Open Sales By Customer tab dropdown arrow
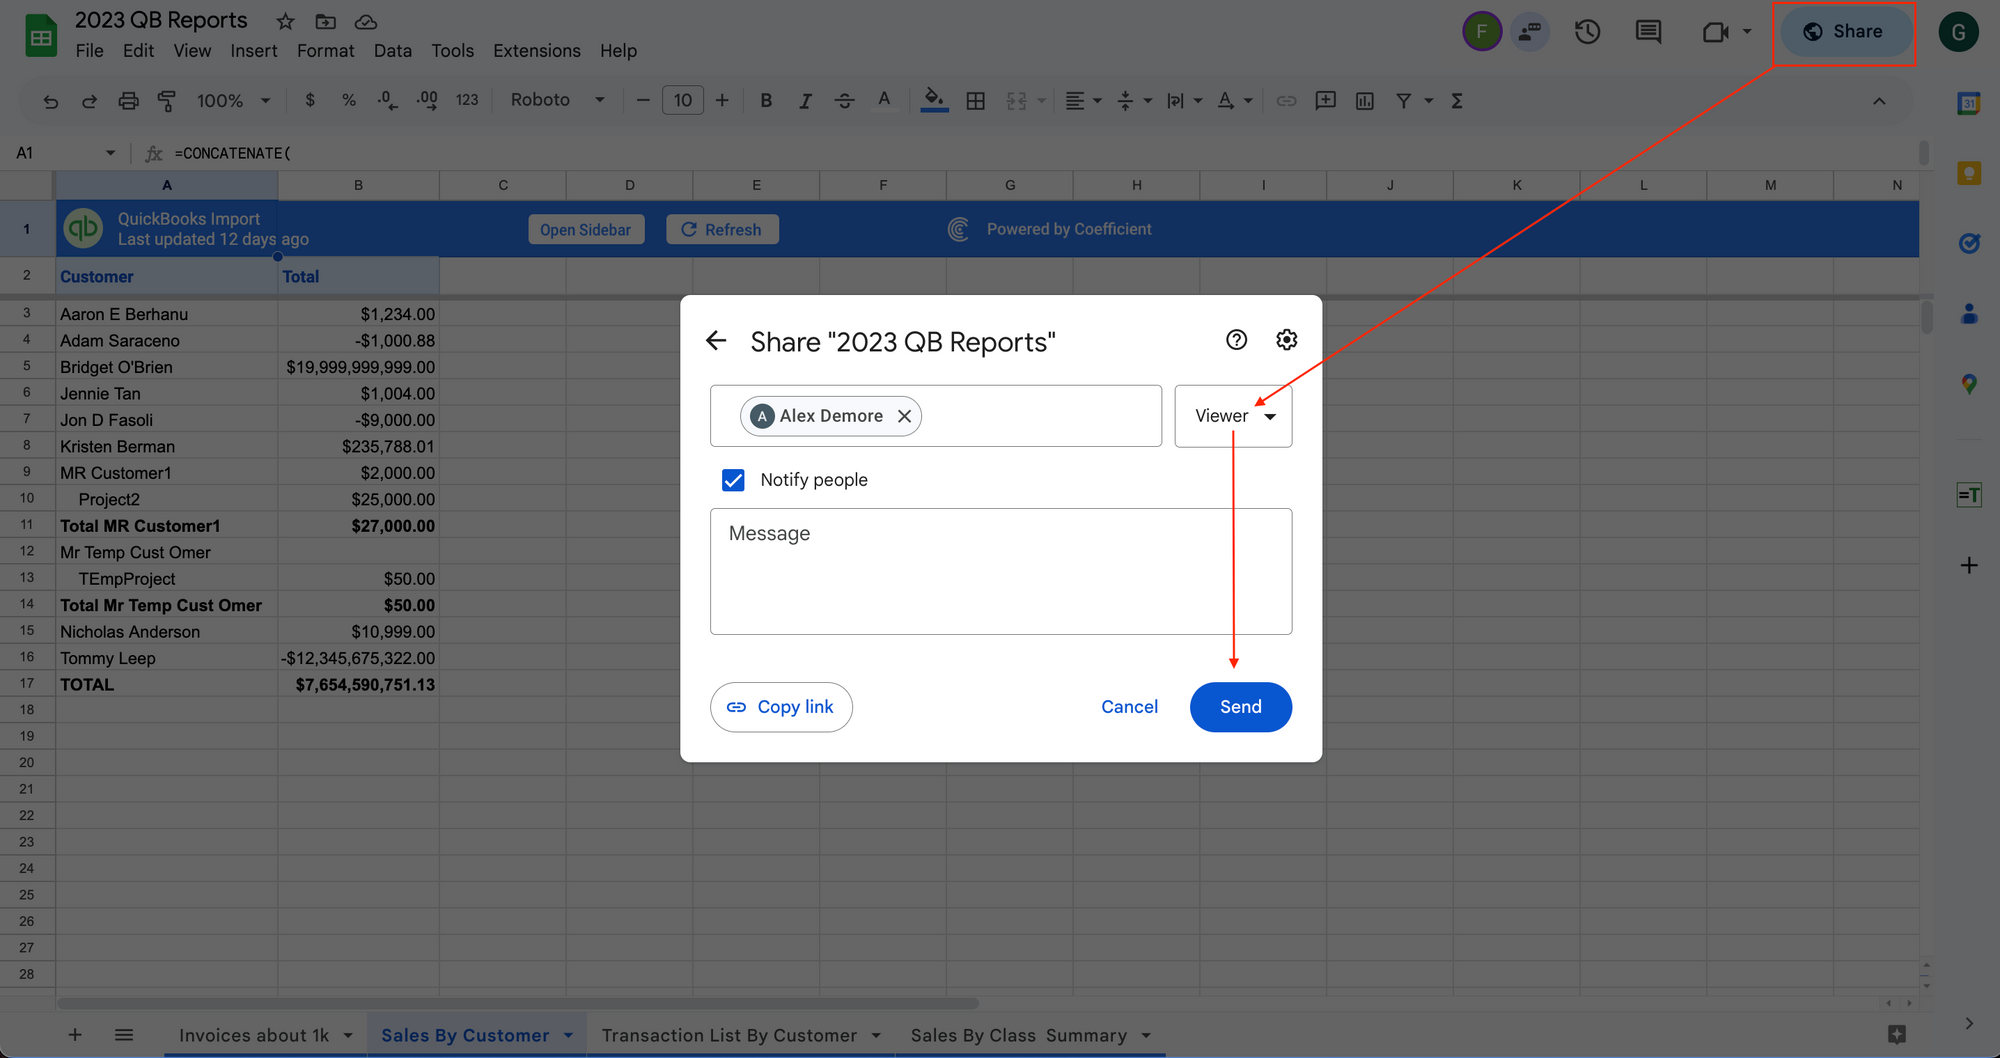2000x1058 pixels. click(568, 1035)
